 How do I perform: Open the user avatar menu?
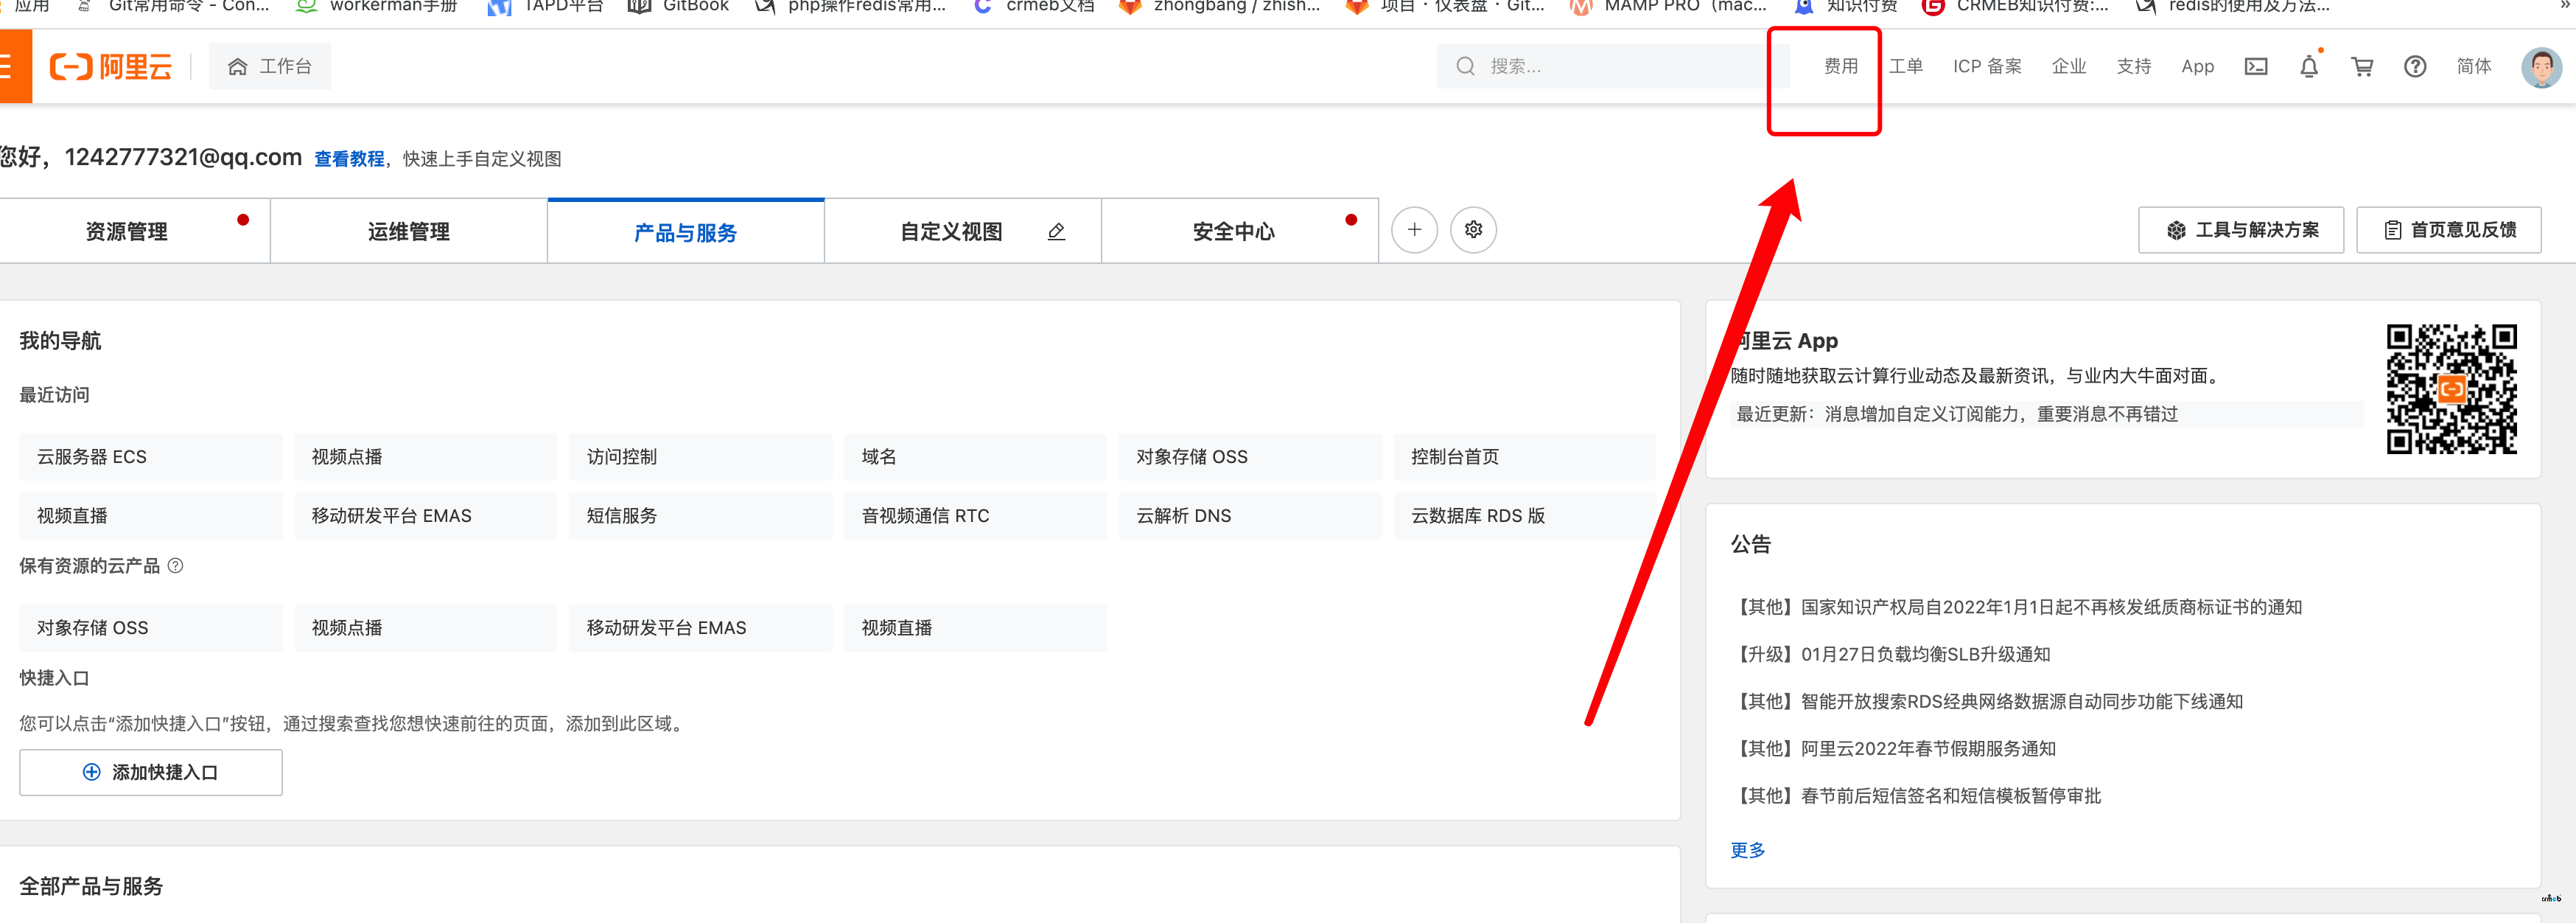2541,67
